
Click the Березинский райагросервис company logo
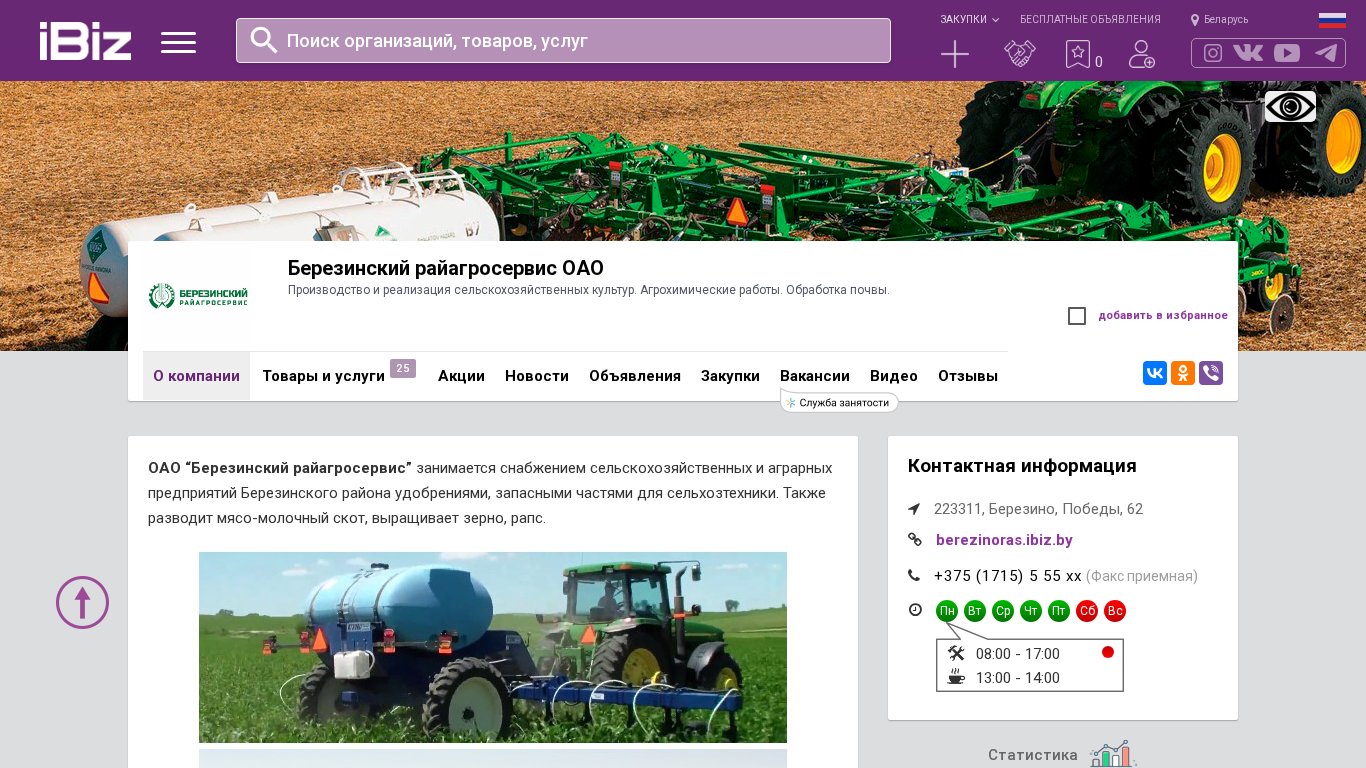197,296
